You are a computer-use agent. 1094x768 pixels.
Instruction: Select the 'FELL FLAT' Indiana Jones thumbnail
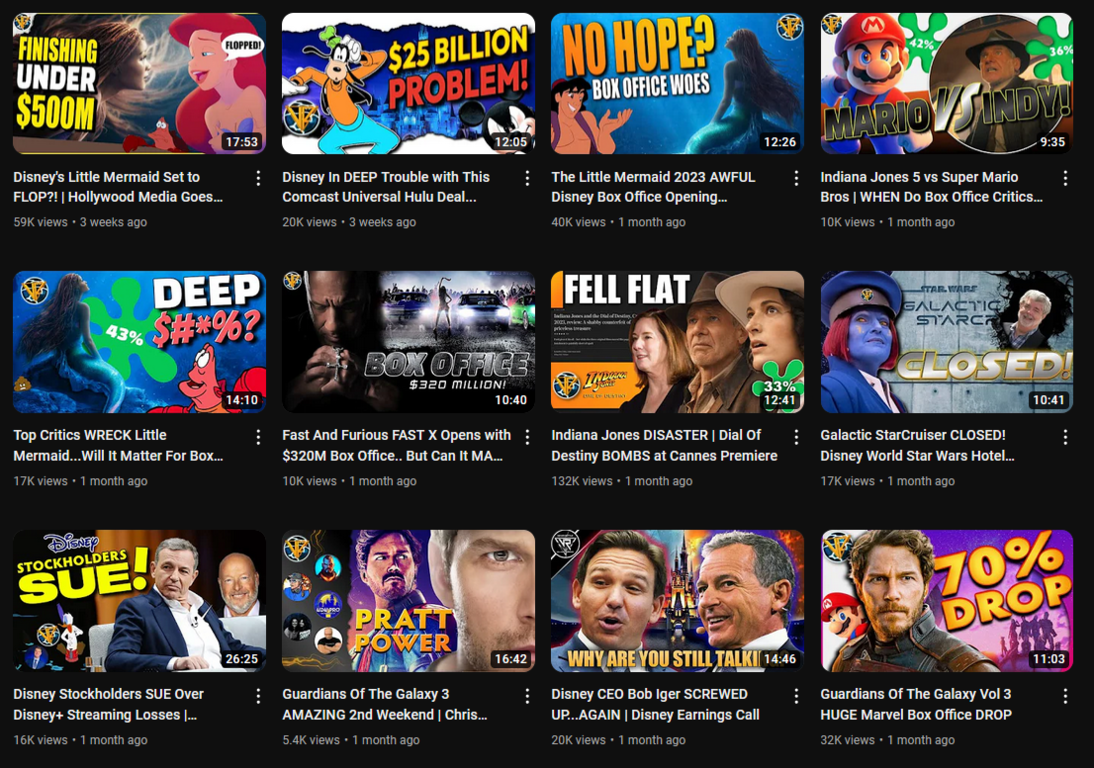tap(677, 342)
